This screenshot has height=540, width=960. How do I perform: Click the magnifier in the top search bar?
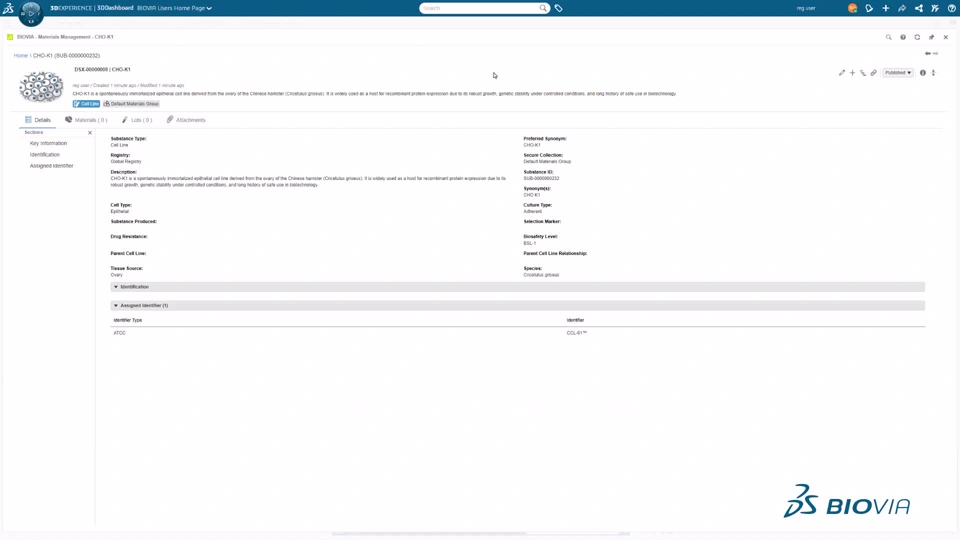(x=543, y=8)
